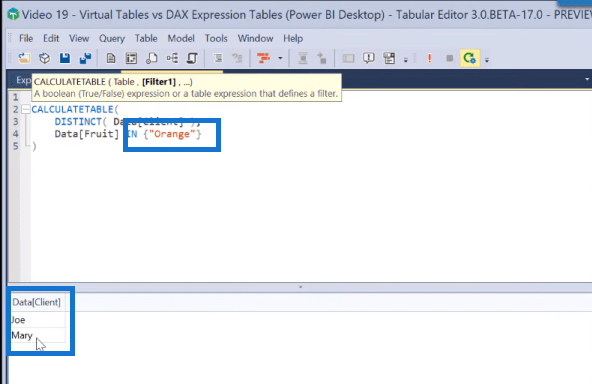Viewport: 592px width, 384px height.
Task: Open the Query menu
Action: coord(112,39)
